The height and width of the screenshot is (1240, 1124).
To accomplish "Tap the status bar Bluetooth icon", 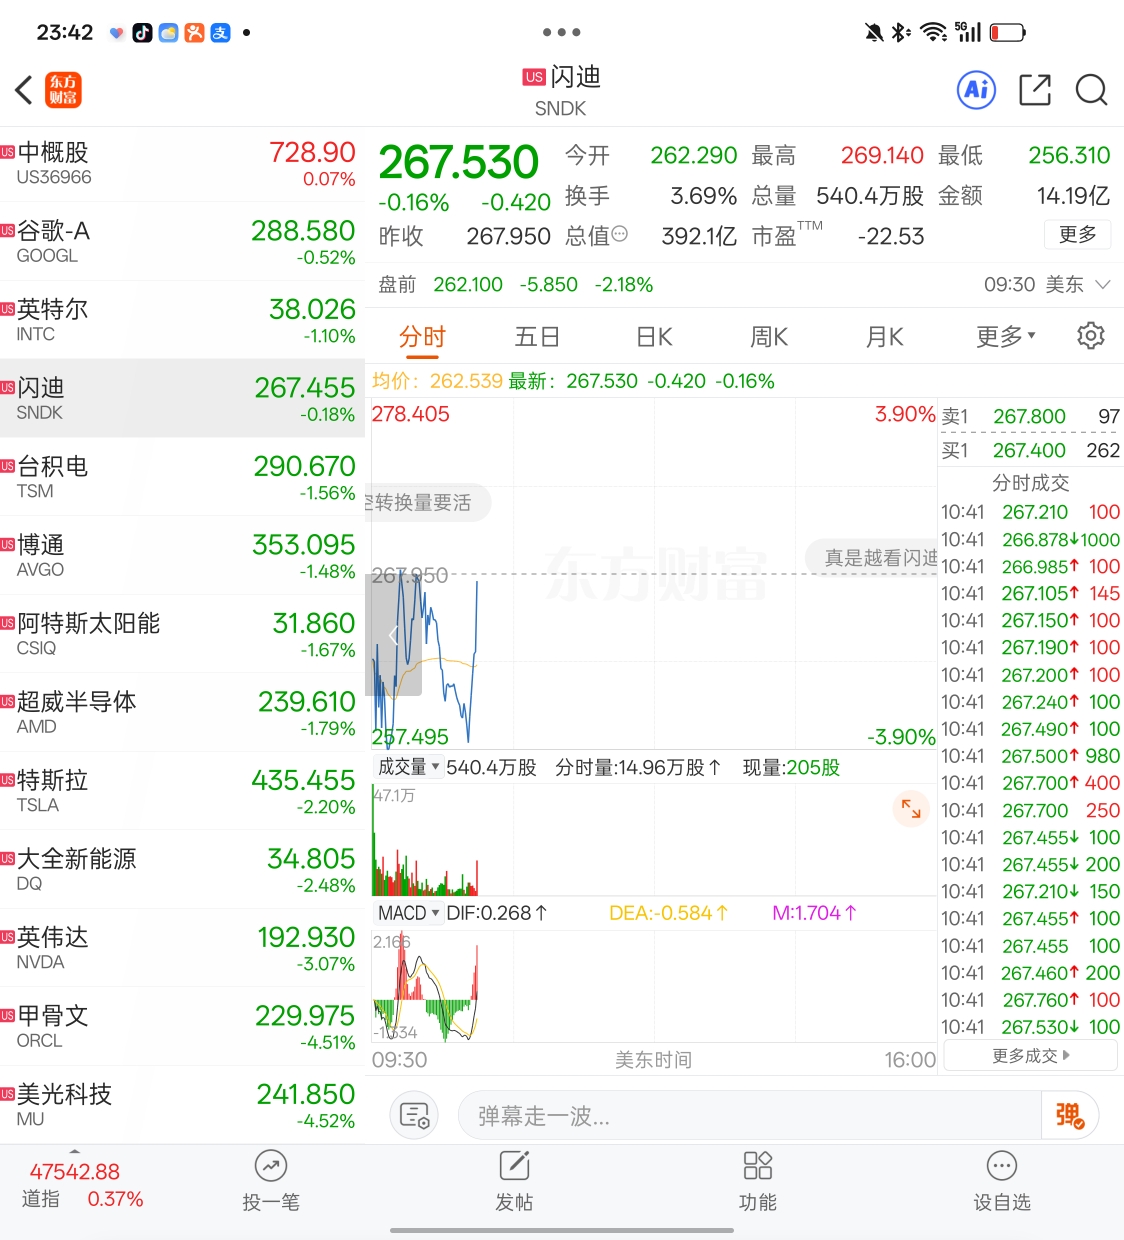I will click(x=901, y=33).
